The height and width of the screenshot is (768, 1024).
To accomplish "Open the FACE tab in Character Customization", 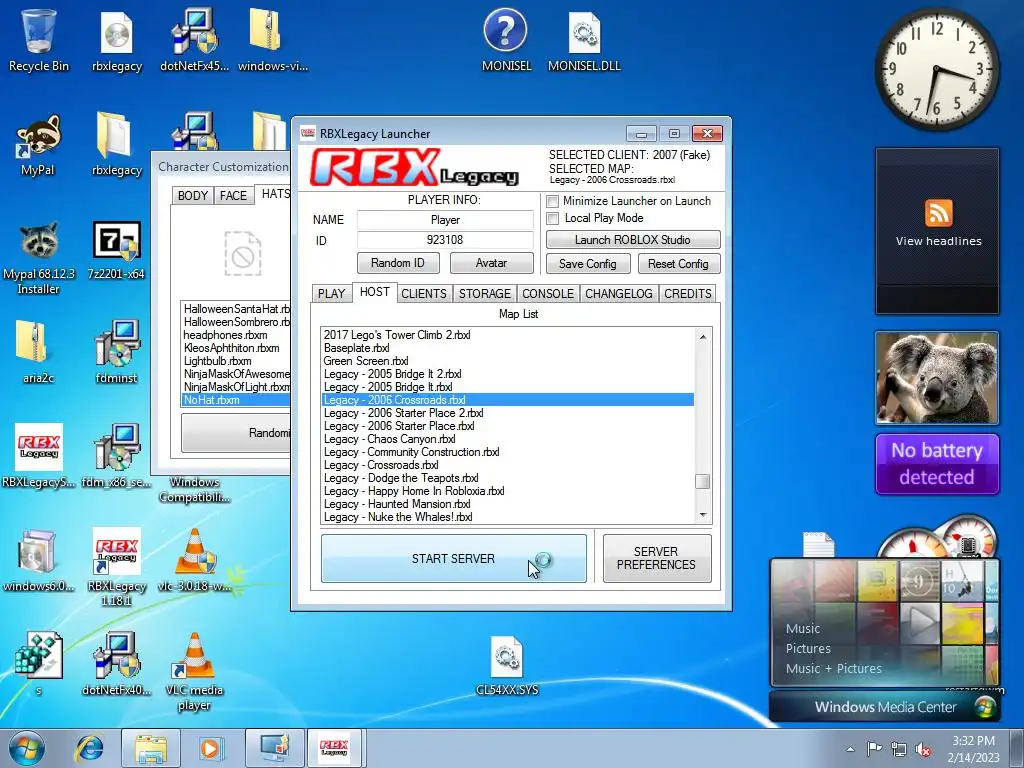I will [x=233, y=195].
